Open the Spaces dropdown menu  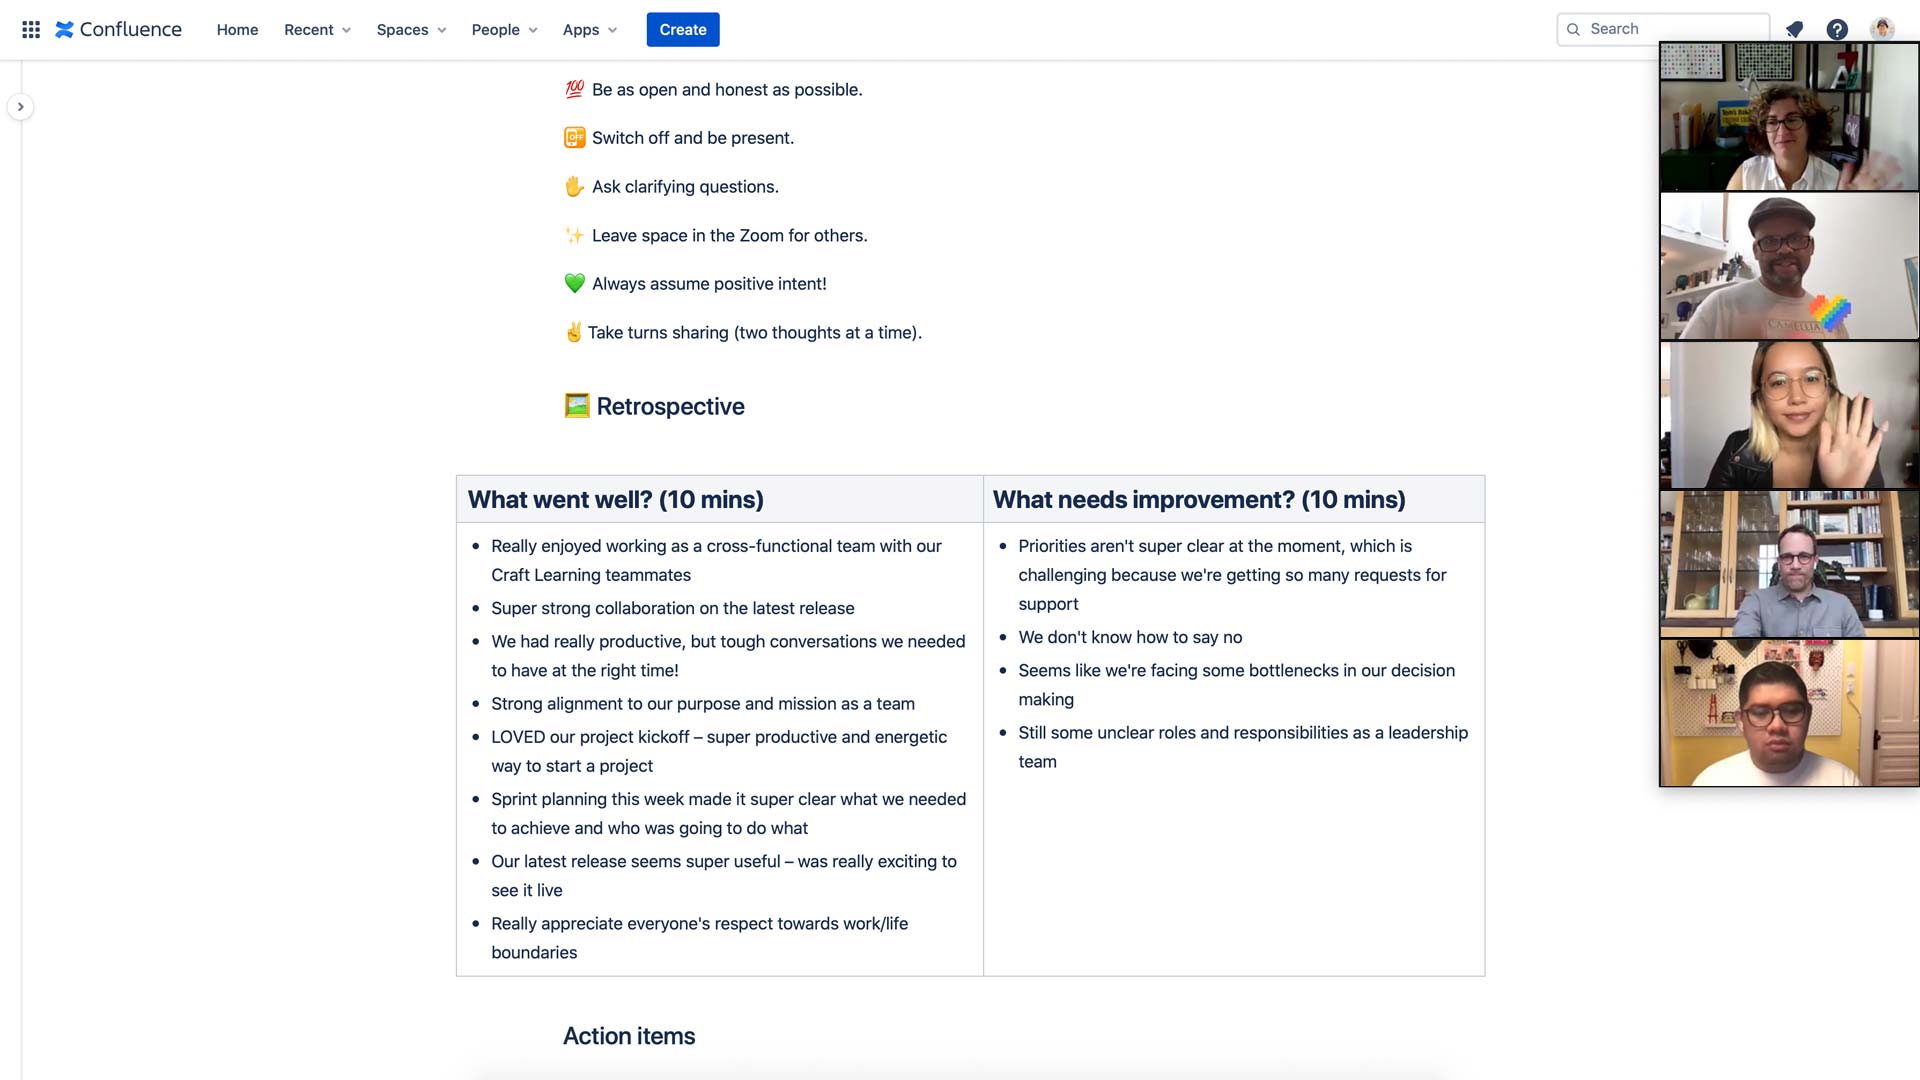(x=411, y=29)
